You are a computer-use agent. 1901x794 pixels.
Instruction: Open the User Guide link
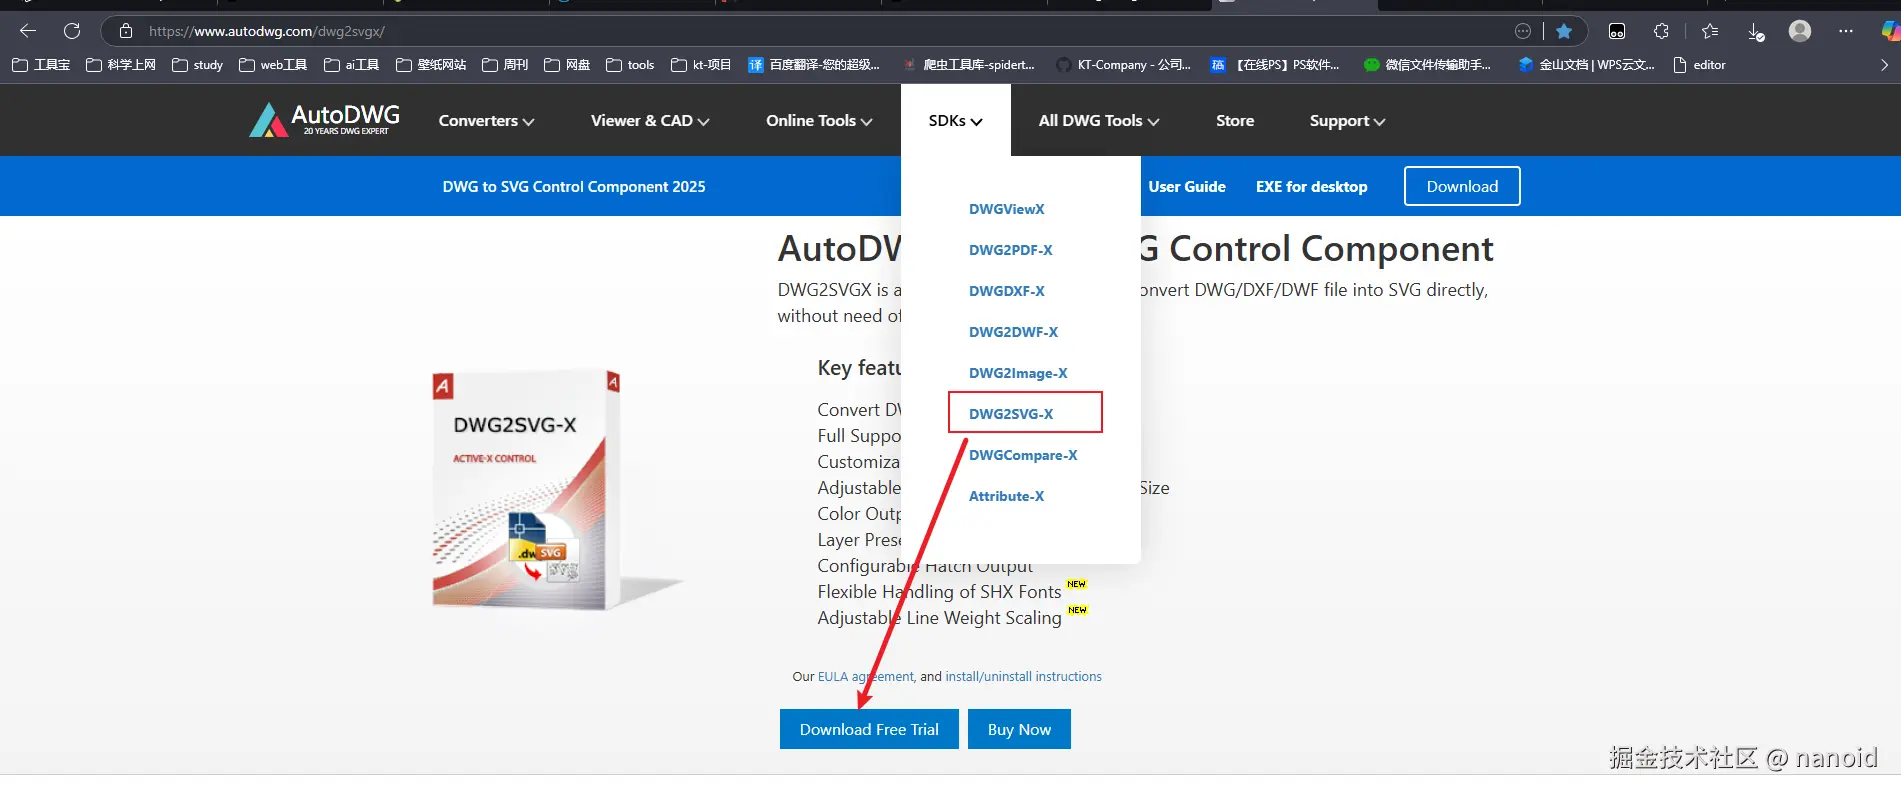(1187, 187)
